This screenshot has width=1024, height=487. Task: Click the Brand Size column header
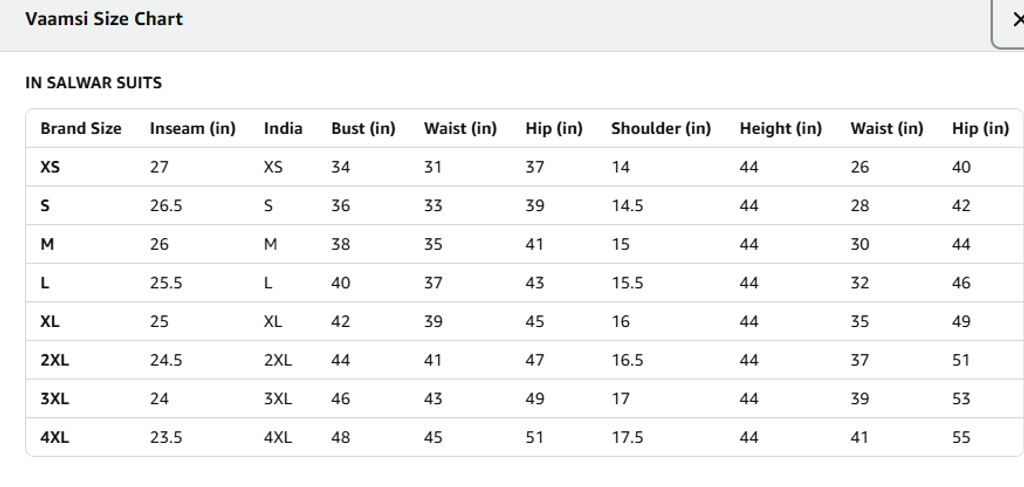[81, 128]
